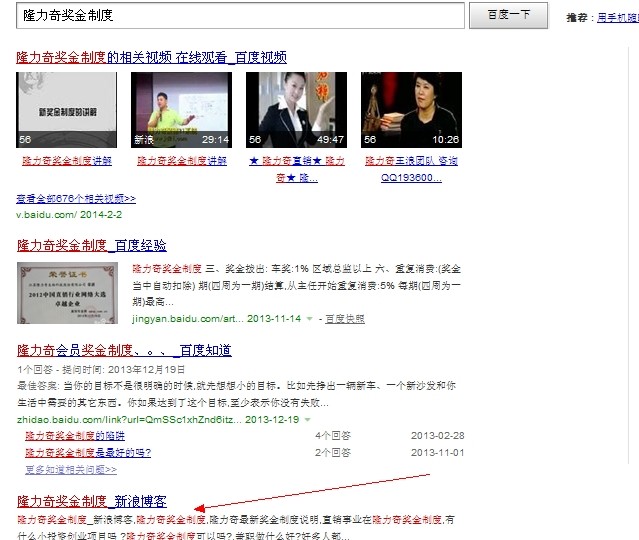
Task: Click the Baidu search input field
Action: click(240, 15)
